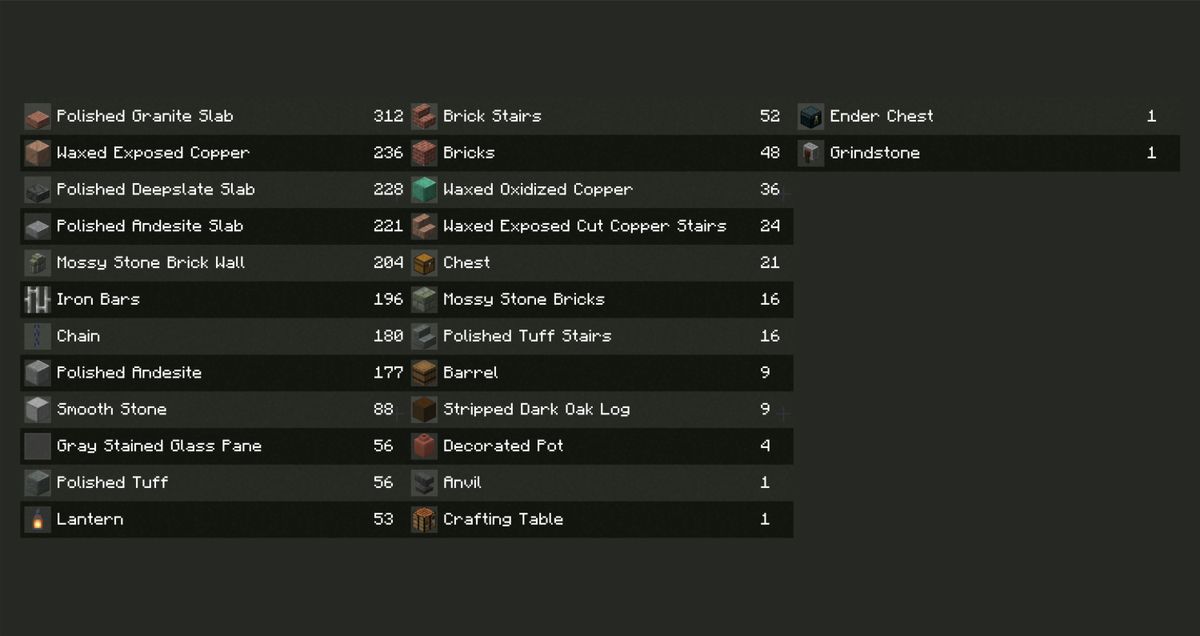This screenshot has height=636, width=1200.
Task: Click the Lantern item icon
Action: click(x=37, y=520)
